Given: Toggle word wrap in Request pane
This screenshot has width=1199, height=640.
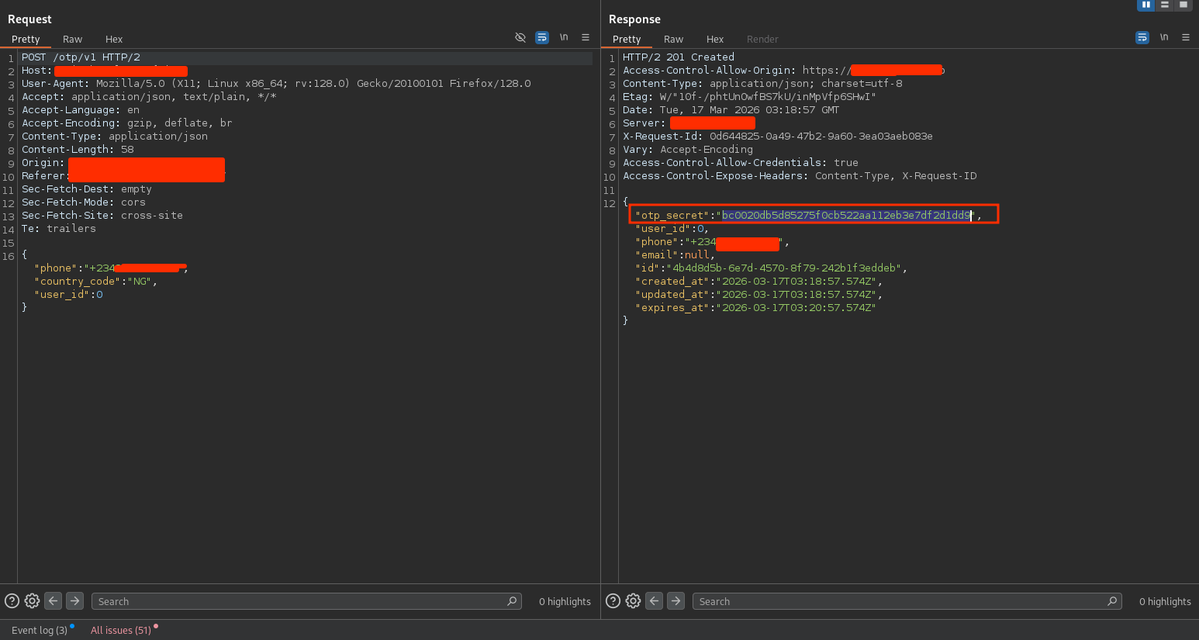Looking at the screenshot, I should 542,37.
